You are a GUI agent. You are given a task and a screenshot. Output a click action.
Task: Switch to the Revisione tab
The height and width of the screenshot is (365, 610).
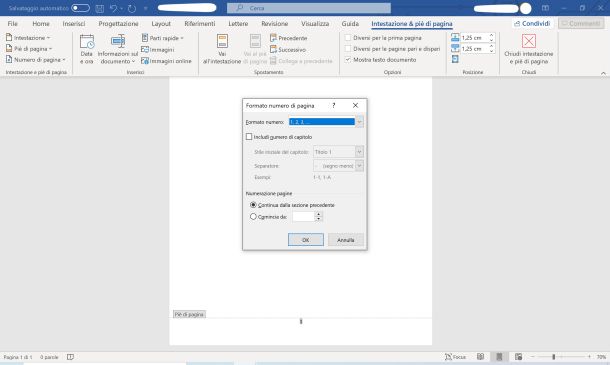[275, 23]
